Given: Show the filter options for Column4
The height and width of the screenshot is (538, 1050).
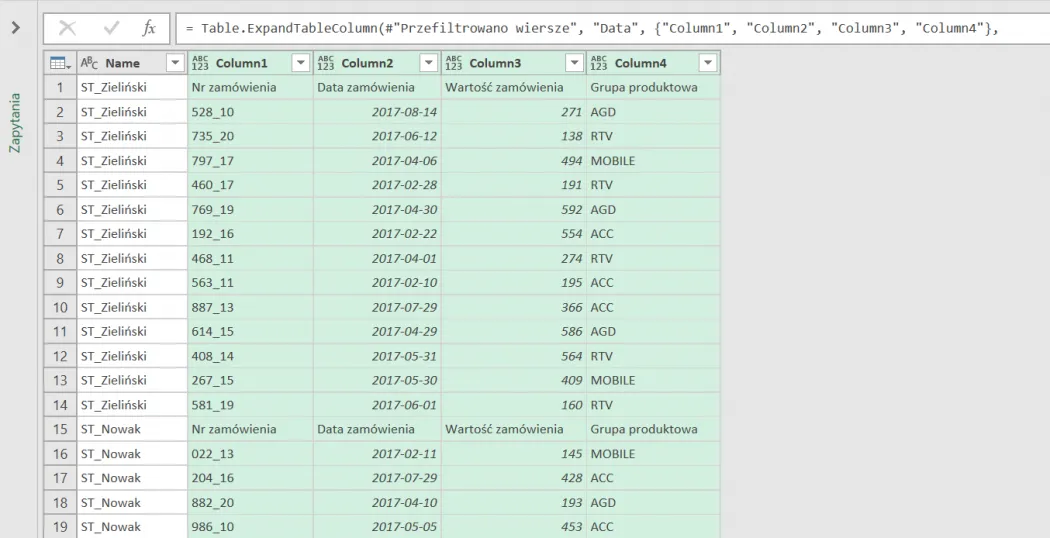Looking at the screenshot, I should [708, 64].
